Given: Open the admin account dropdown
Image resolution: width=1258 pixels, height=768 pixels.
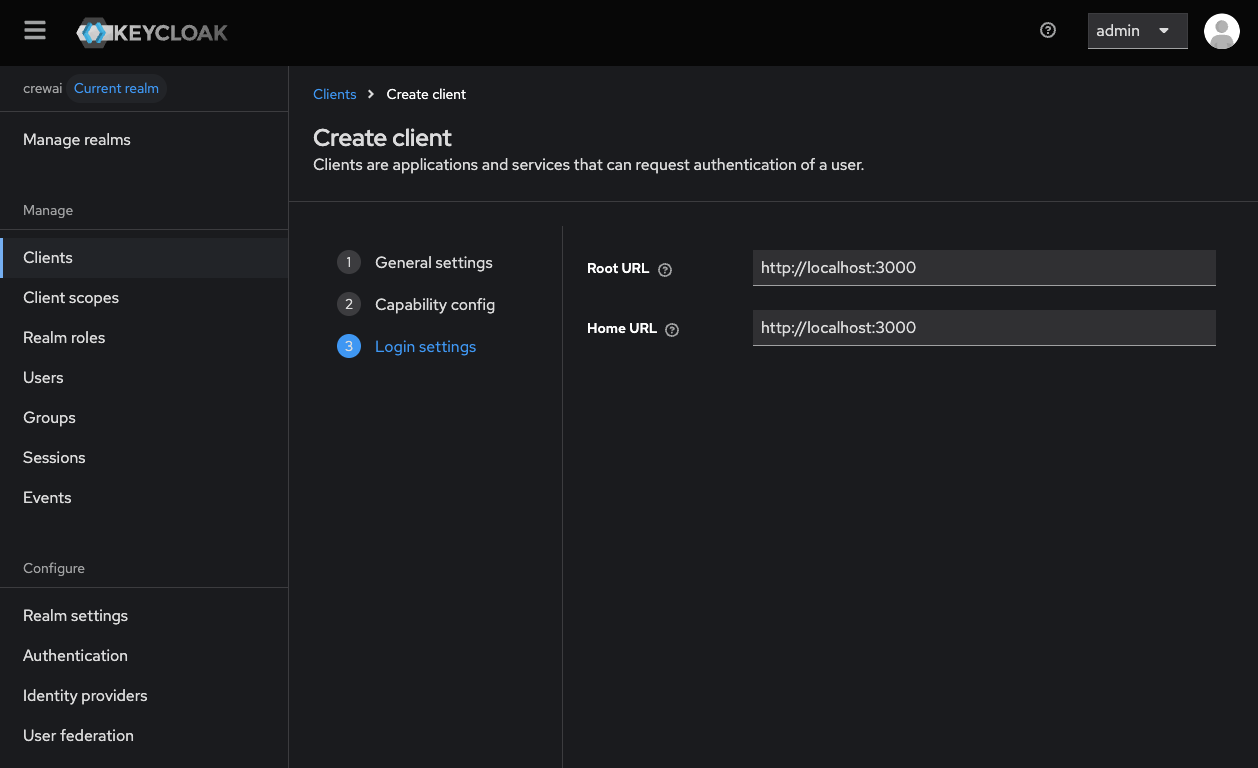Looking at the screenshot, I should (1137, 31).
